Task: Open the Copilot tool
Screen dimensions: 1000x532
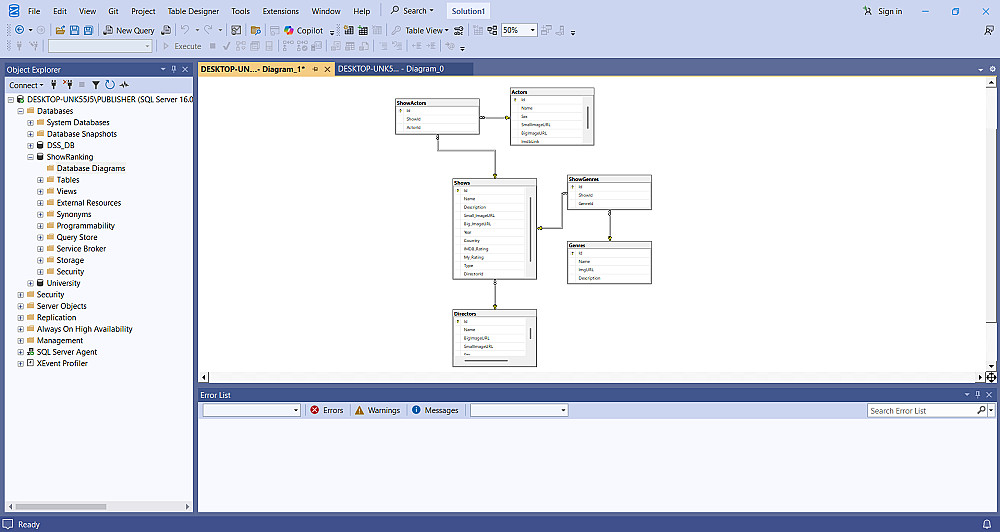Action: point(304,30)
